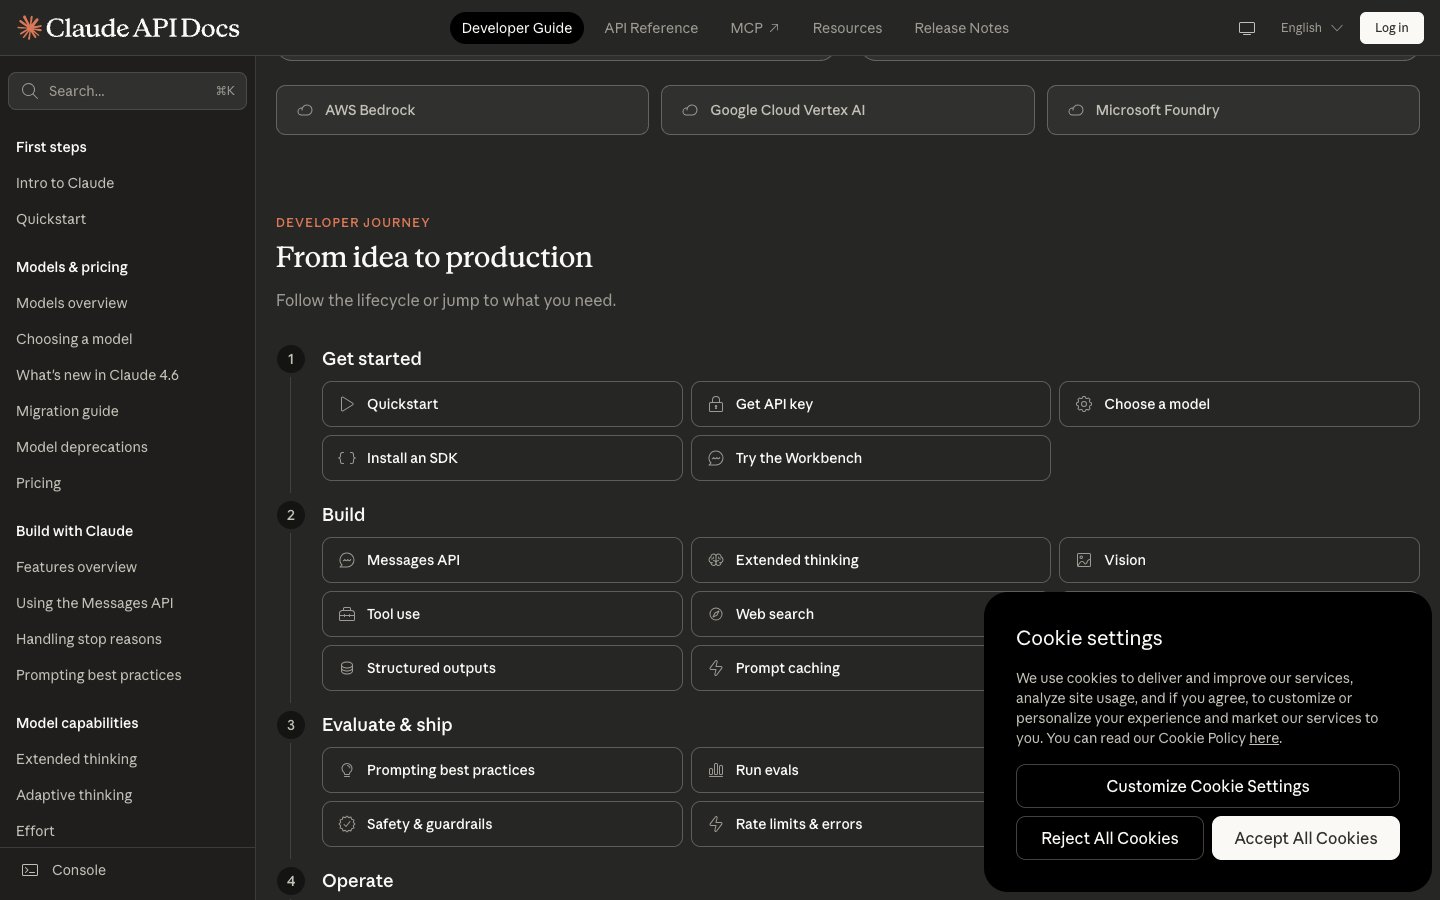Image resolution: width=1440 pixels, height=900 pixels.
Task: Click the braces icon on Install an SDK
Action: point(347,458)
